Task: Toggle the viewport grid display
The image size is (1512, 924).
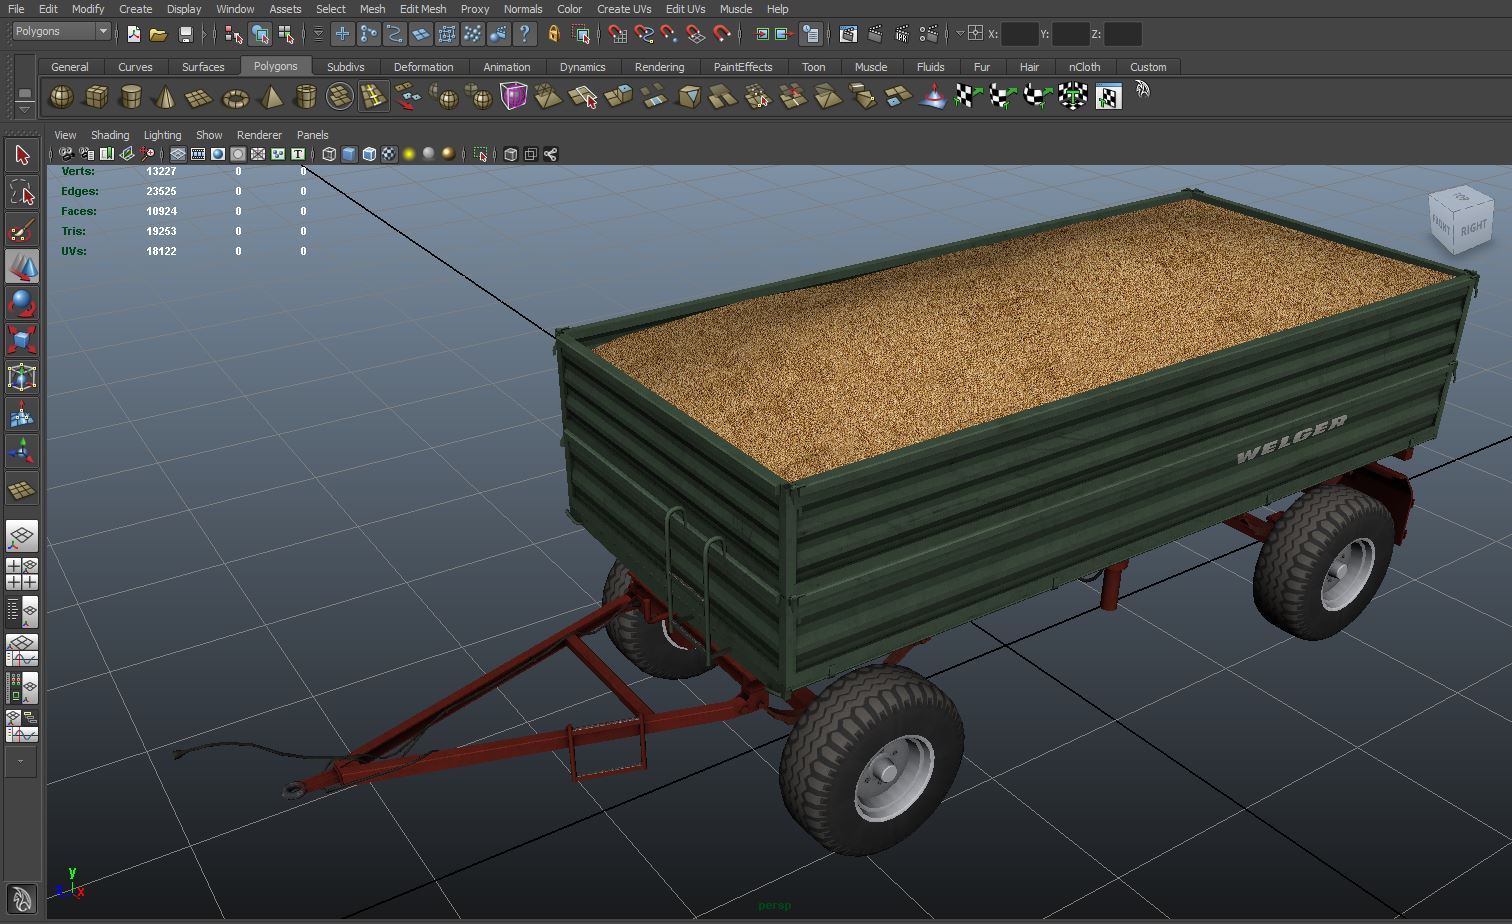Action: [177, 154]
